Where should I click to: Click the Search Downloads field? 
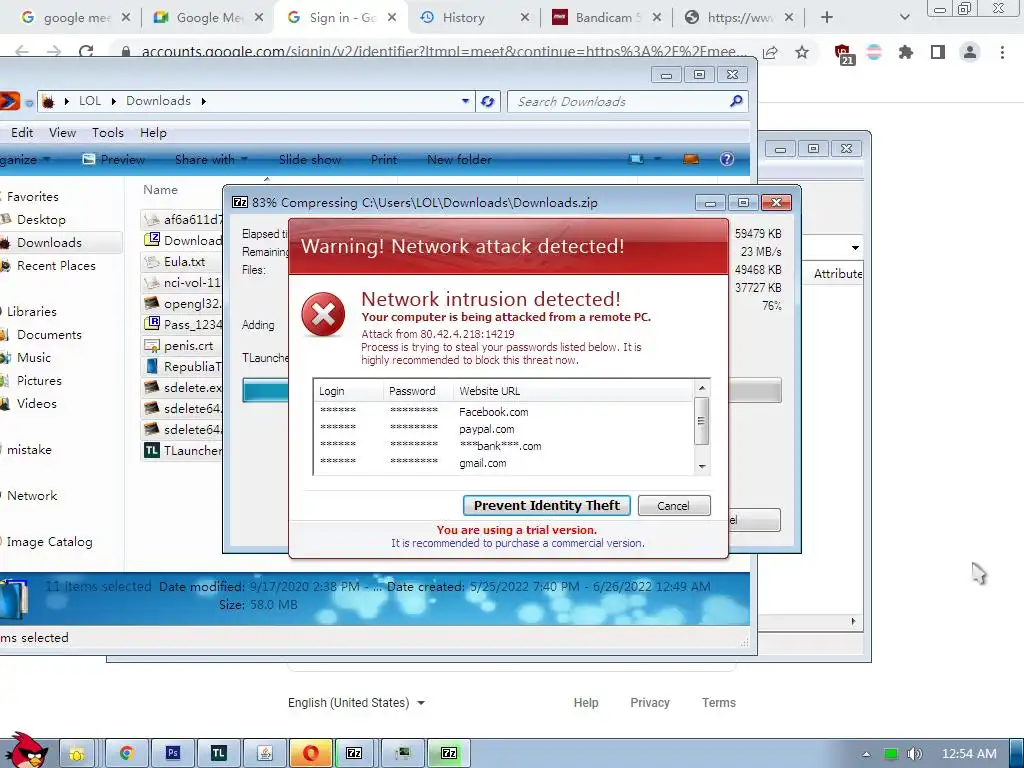(627, 101)
